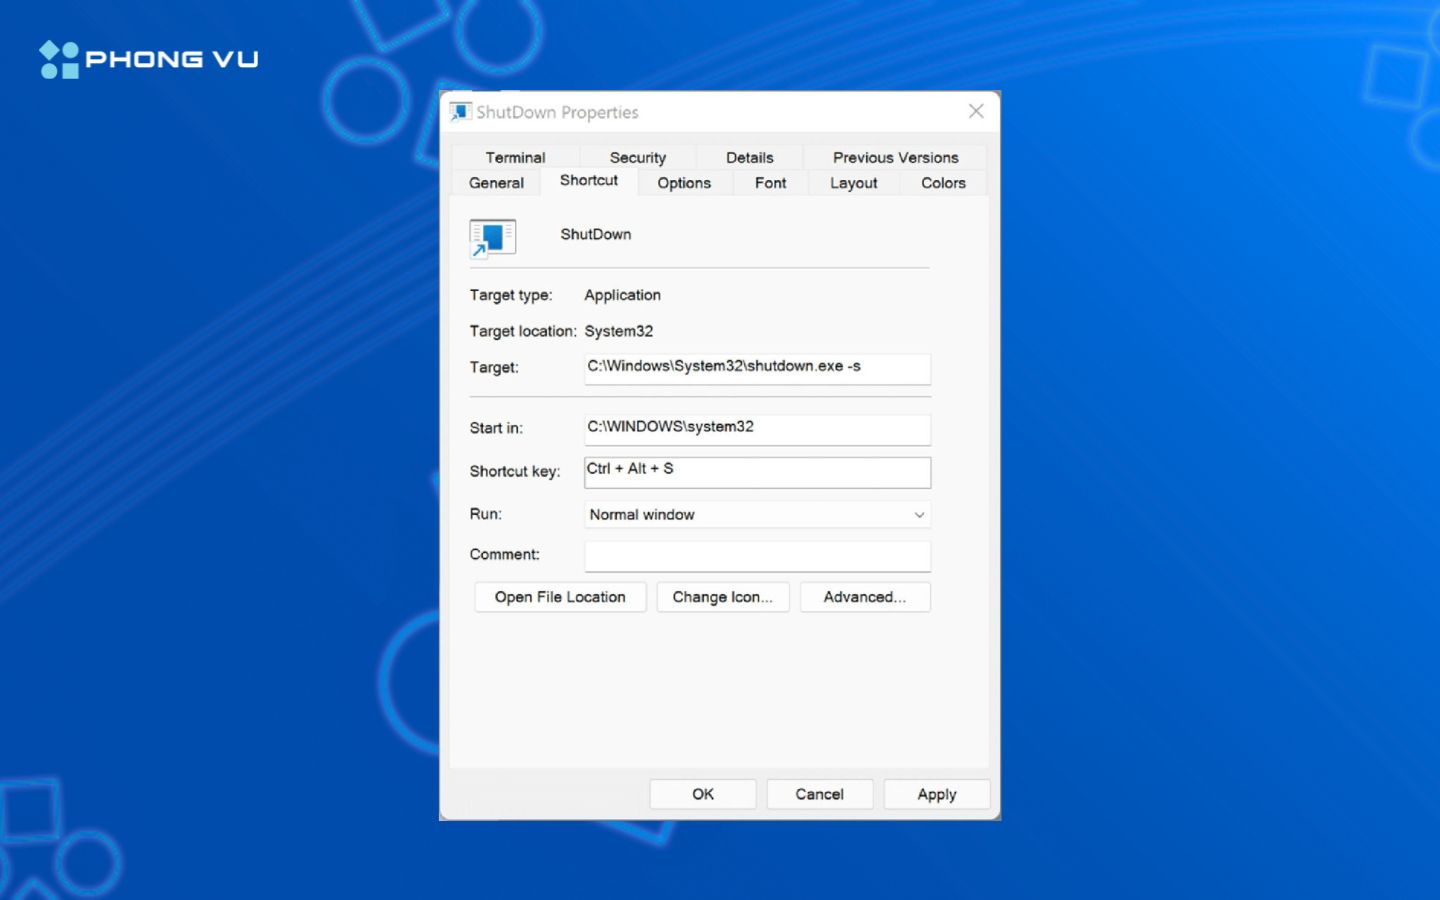Click the Change Icon button
The width and height of the screenshot is (1440, 900).
click(723, 597)
